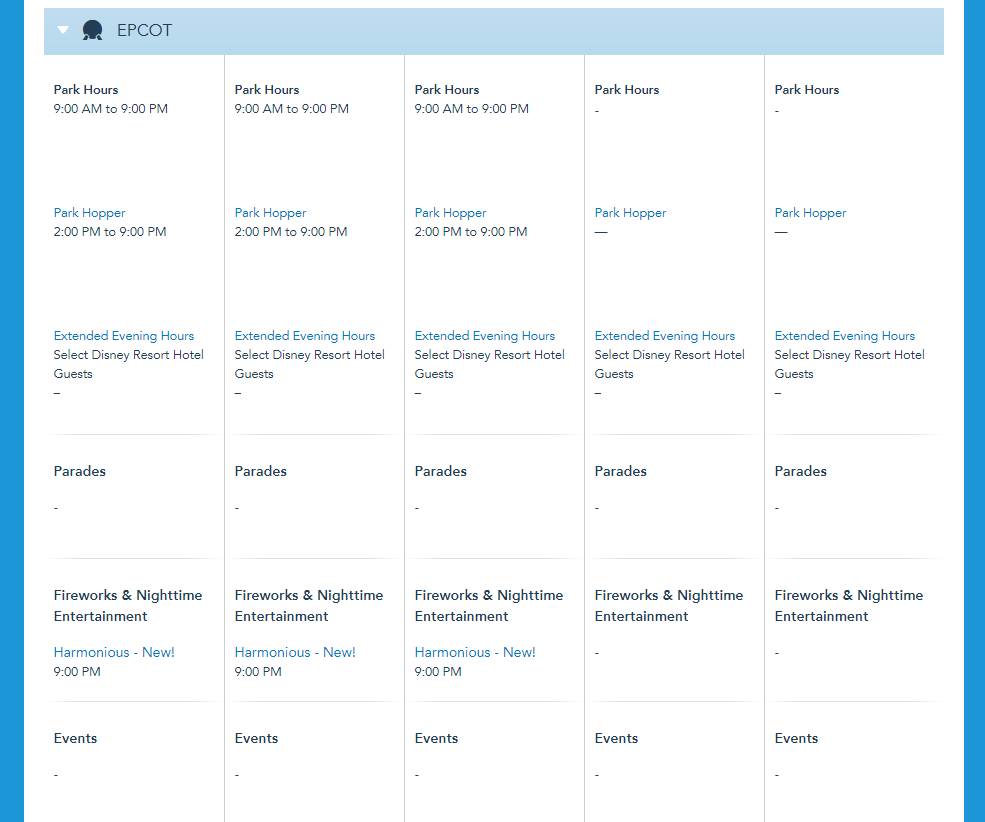Open Harmonious - New! link in third column
985x822 pixels.
[475, 652]
